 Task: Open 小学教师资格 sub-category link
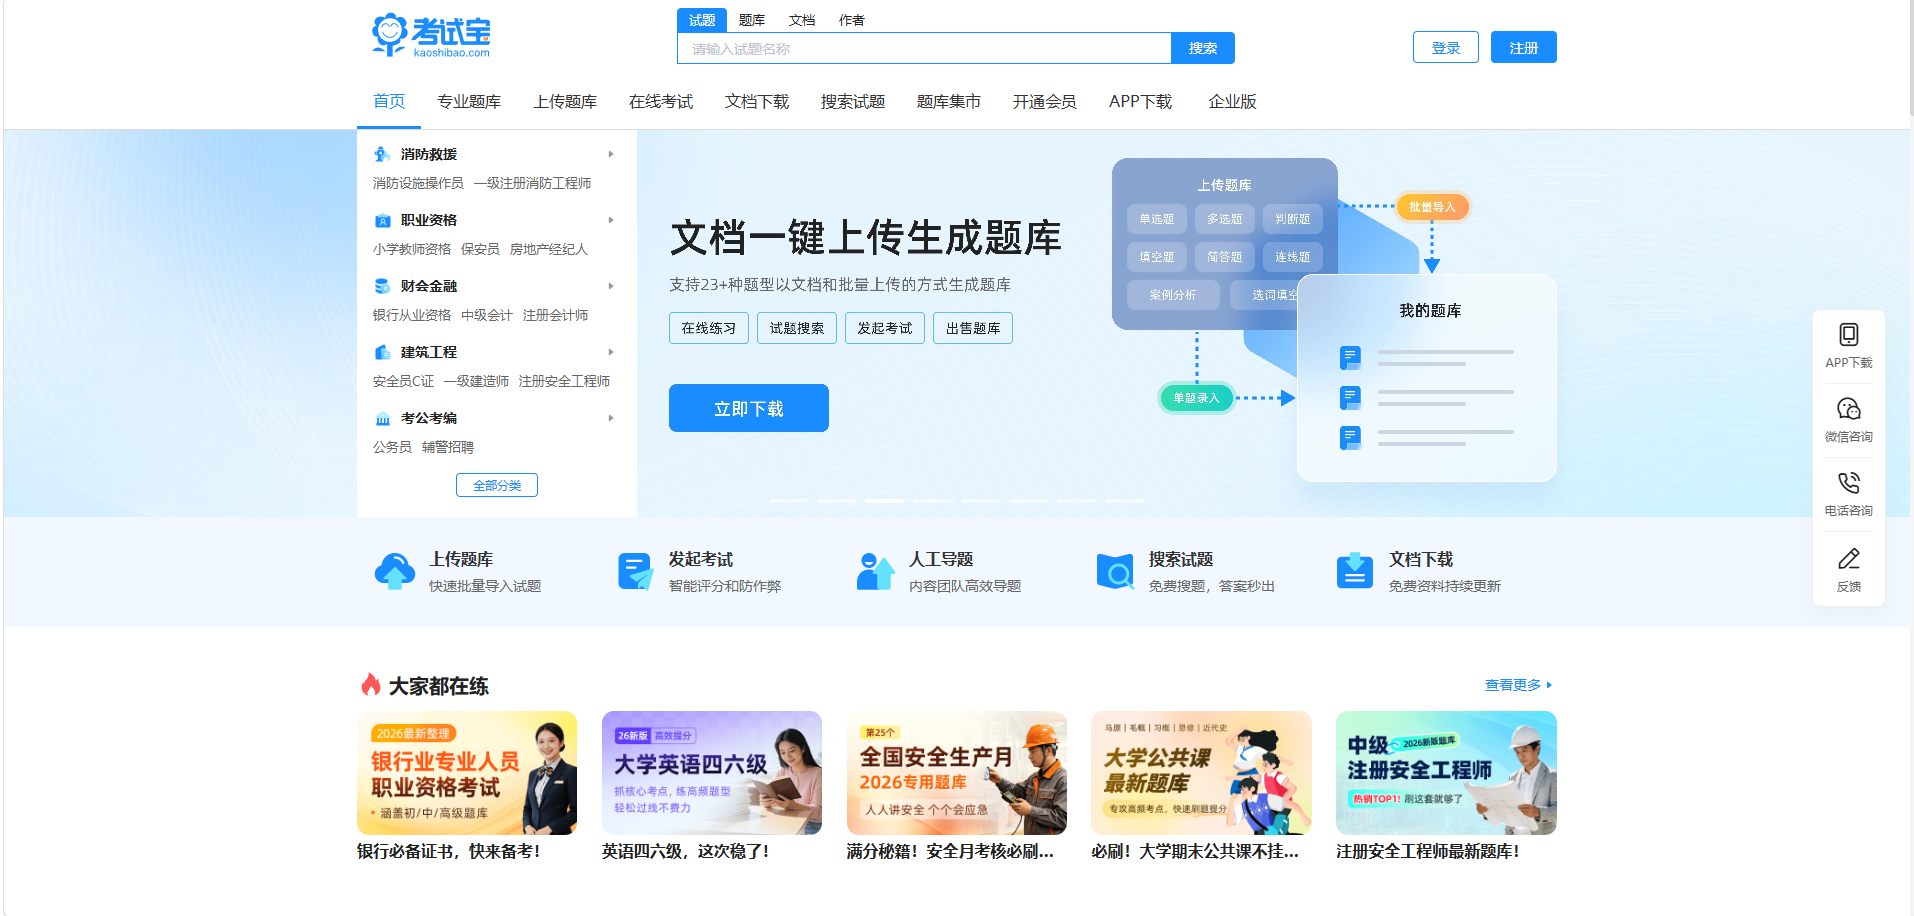point(412,249)
